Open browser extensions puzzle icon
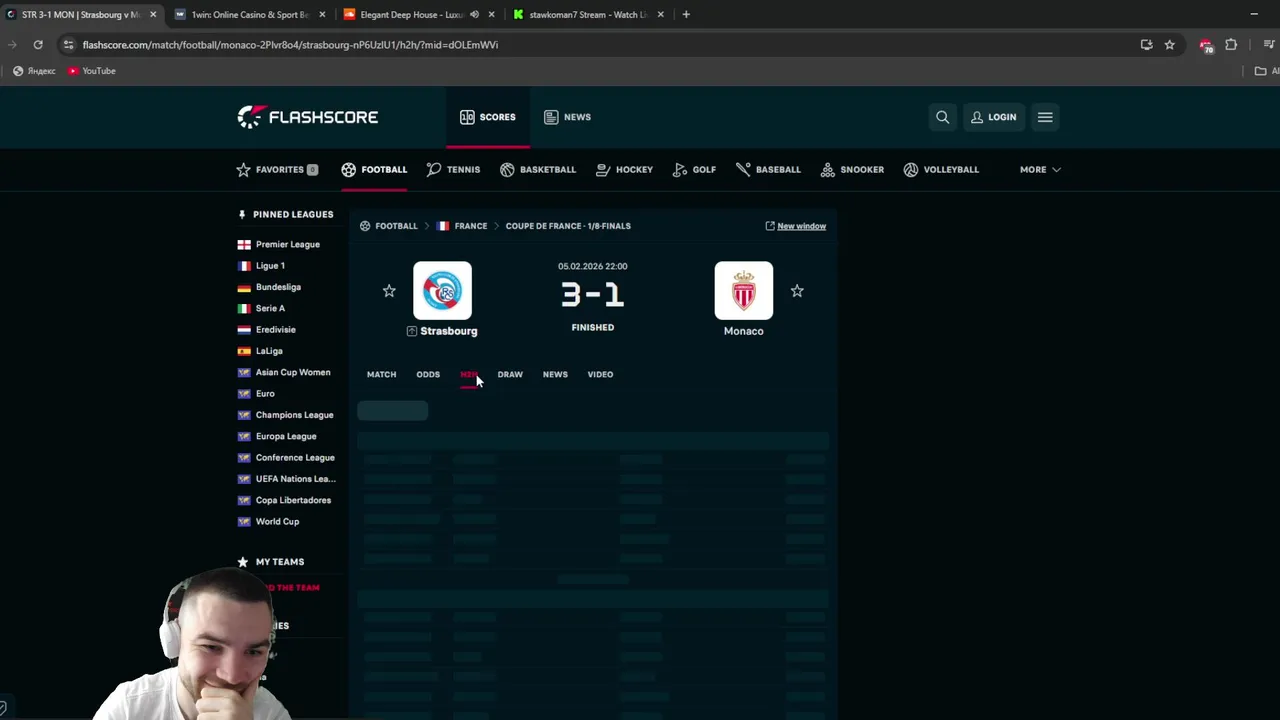 pos(1231,45)
